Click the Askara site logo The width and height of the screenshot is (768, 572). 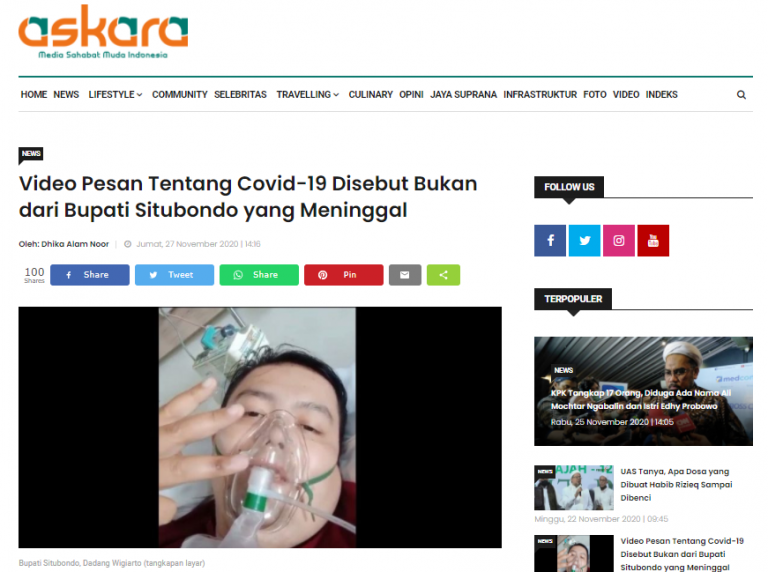(x=103, y=32)
